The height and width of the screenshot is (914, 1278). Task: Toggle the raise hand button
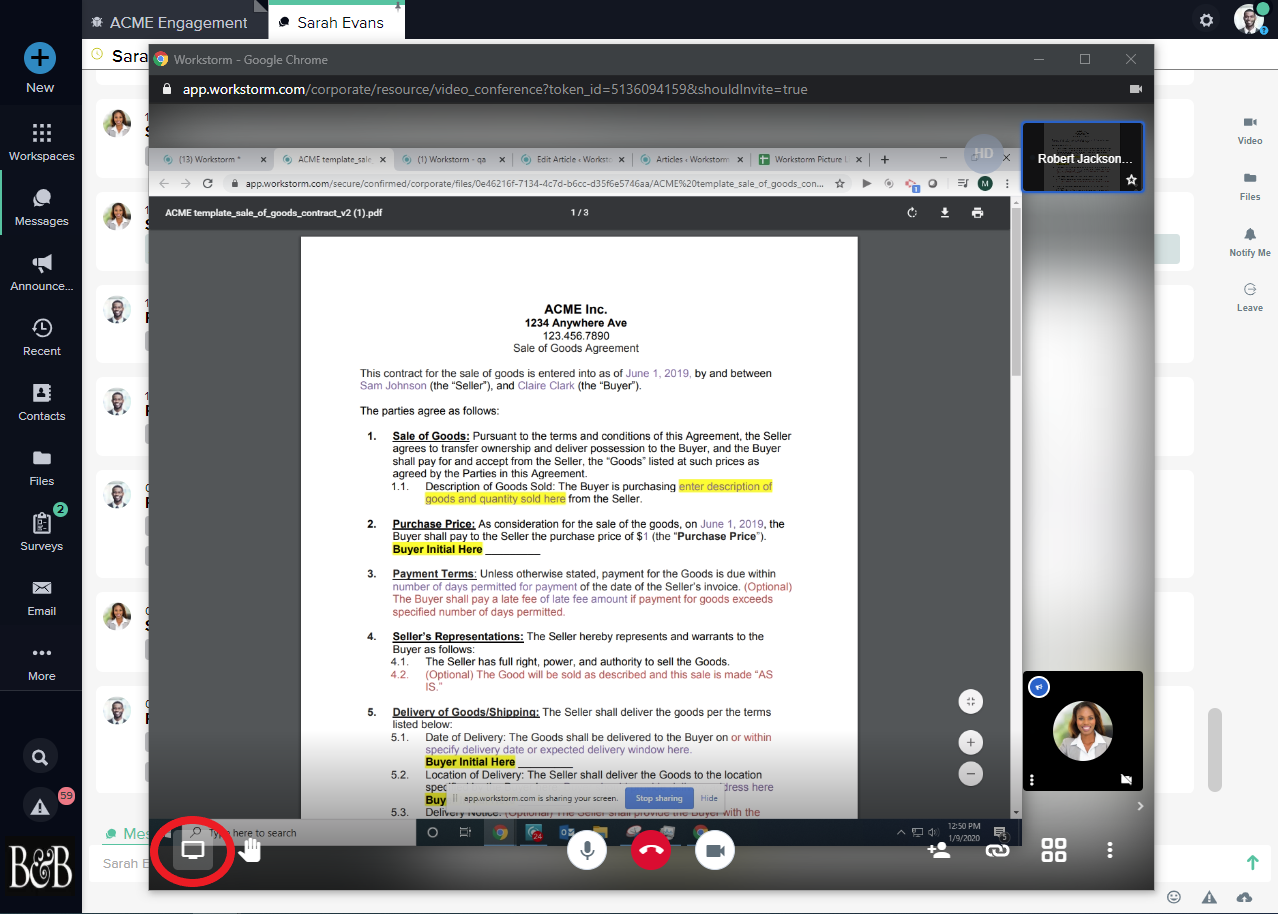click(x=250, y=850)
